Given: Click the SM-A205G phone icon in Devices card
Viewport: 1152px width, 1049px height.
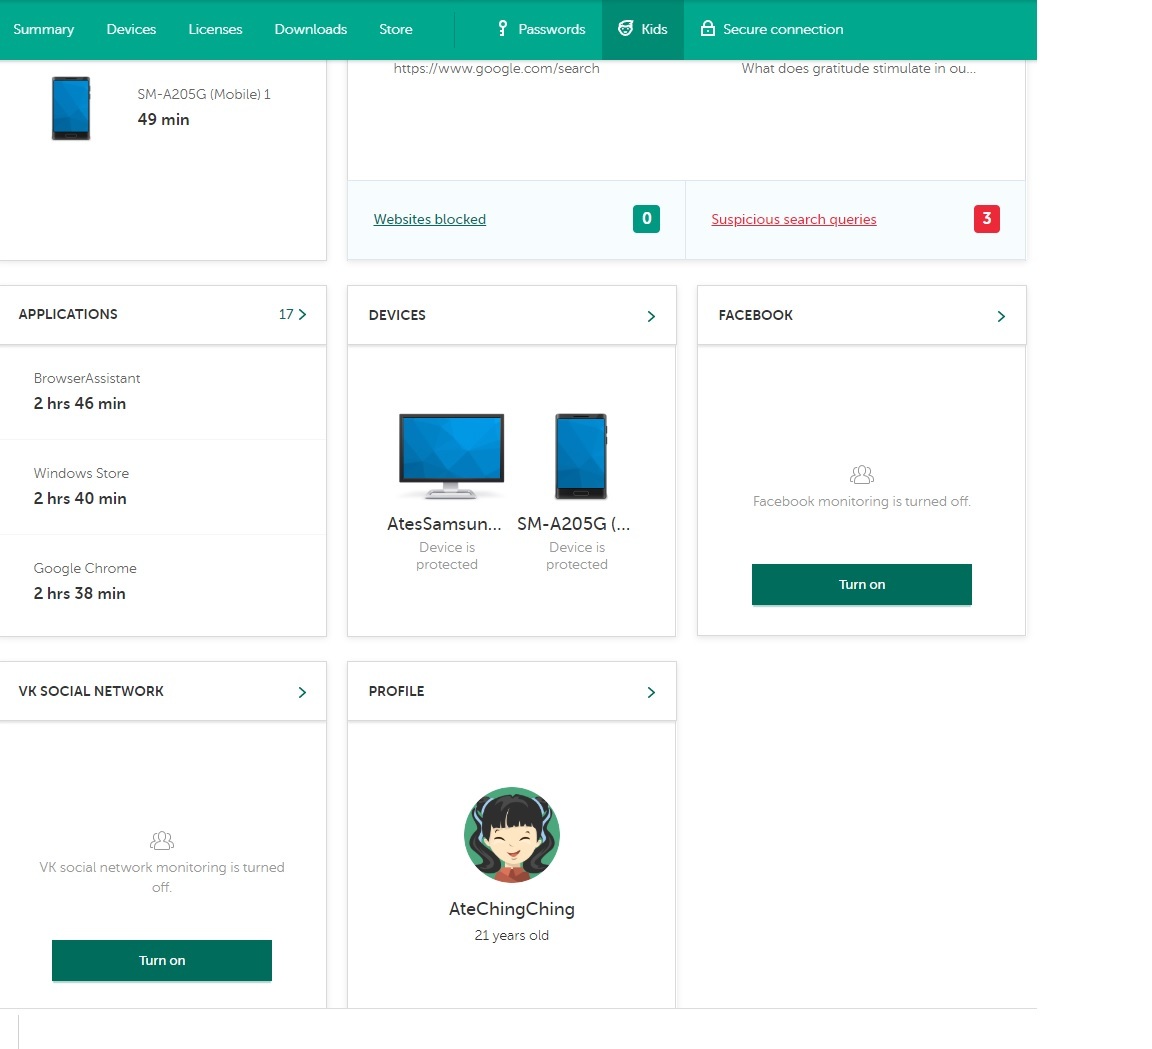Looking at the screenshot, I should tap(580, 456).
